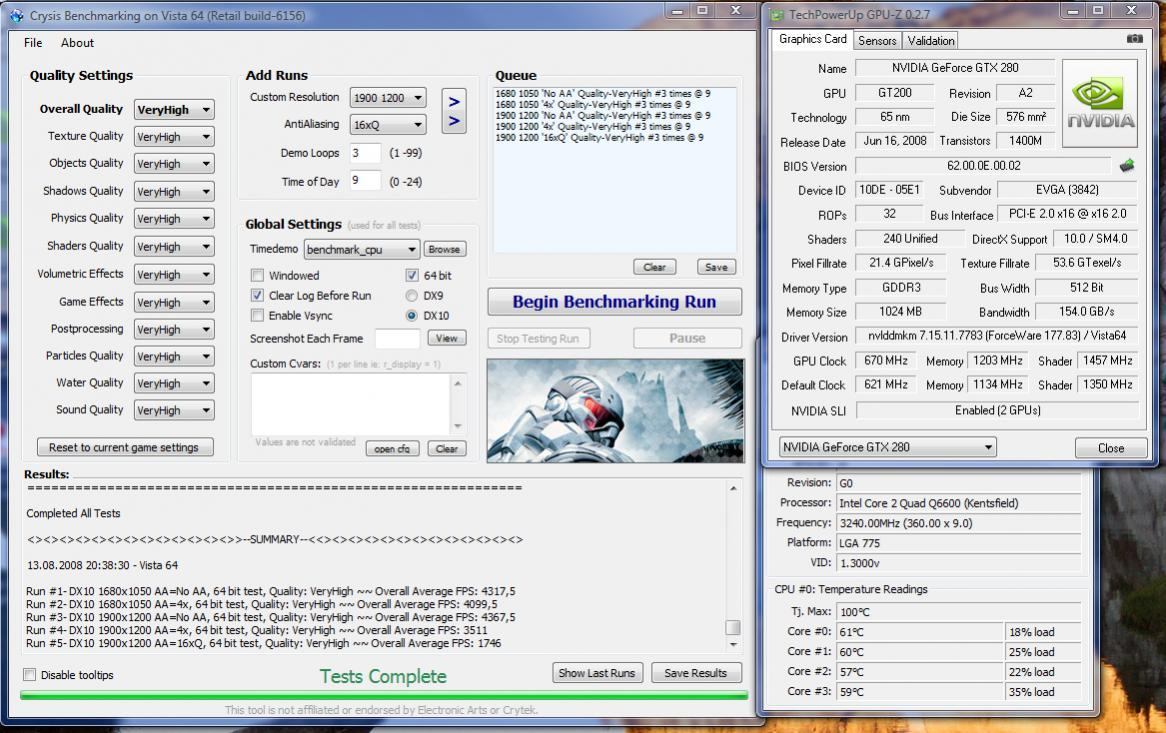This screenshot has height=733, width=1166.
Task: Click Begin Benchmarking Run
Action: [614, 302]
